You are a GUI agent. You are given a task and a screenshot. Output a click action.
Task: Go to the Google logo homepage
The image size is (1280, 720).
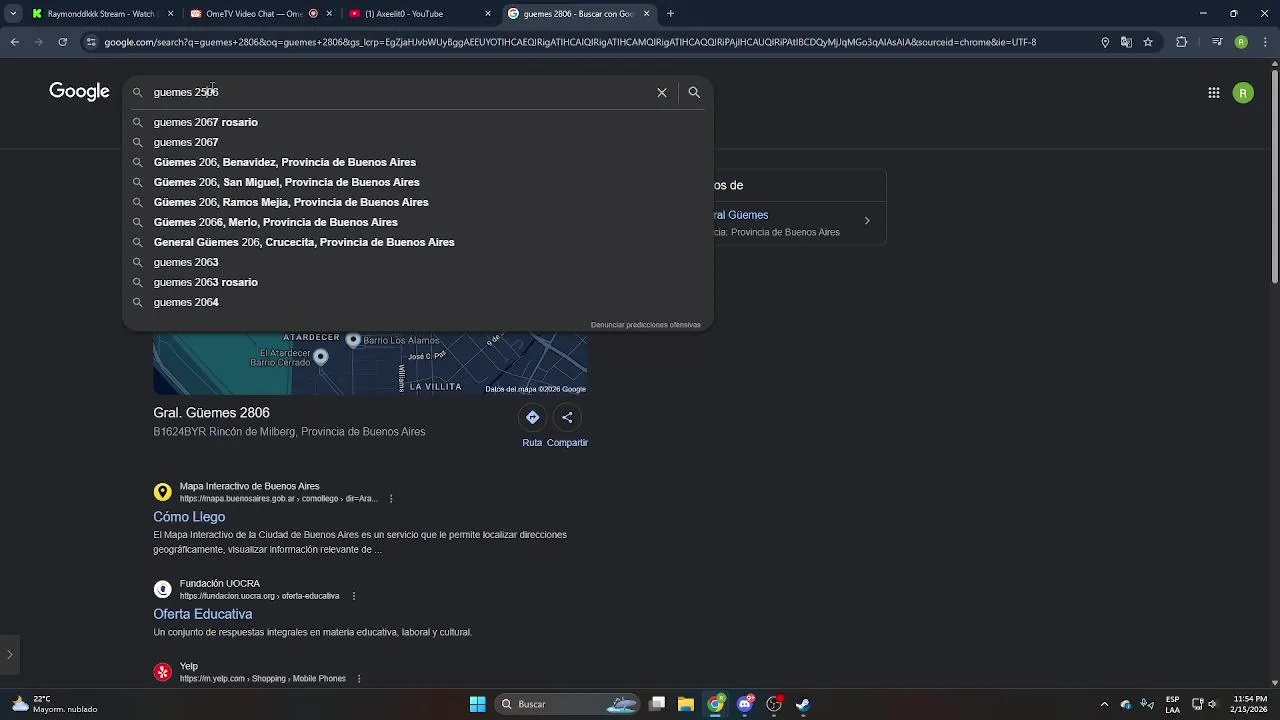point(79,92)
